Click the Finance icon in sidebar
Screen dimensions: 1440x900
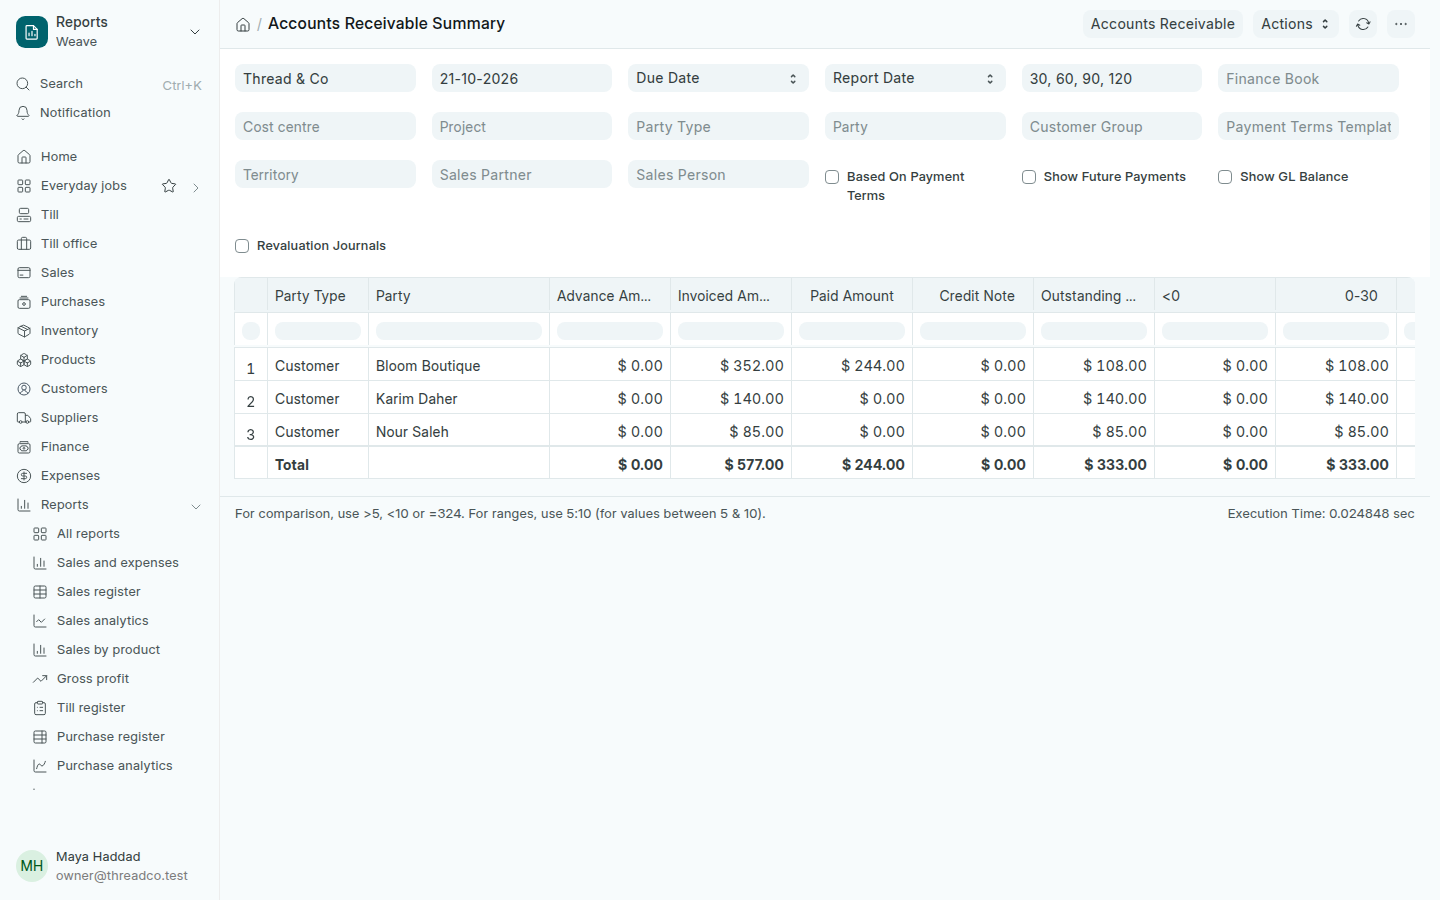coord(24,447)
